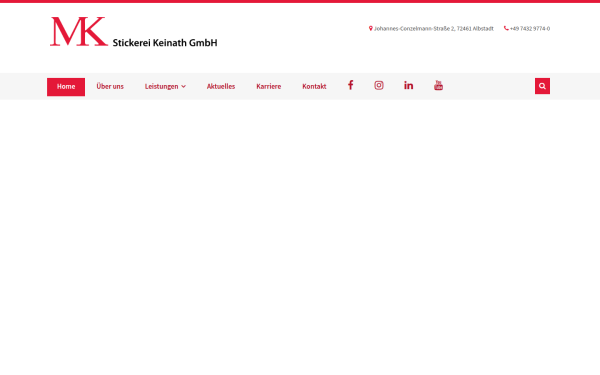The image size is (600, 375).
Task: Open the Instagram profile icon
Action: point(379,85)
